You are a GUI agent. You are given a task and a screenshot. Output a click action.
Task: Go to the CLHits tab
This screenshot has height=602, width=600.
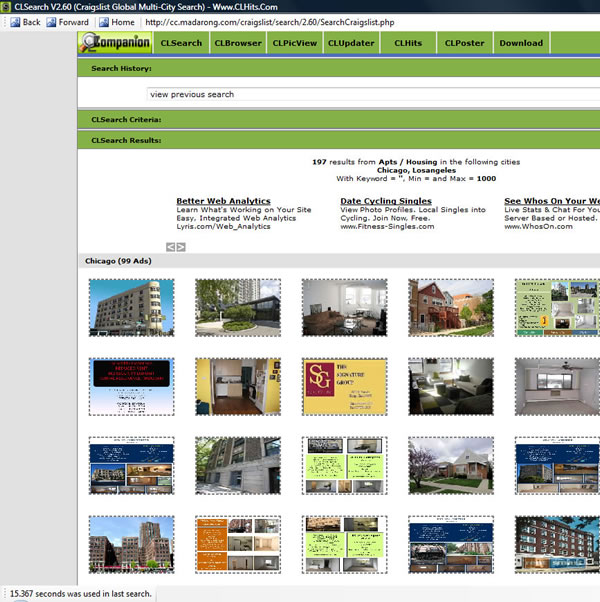tap(408, 43)
